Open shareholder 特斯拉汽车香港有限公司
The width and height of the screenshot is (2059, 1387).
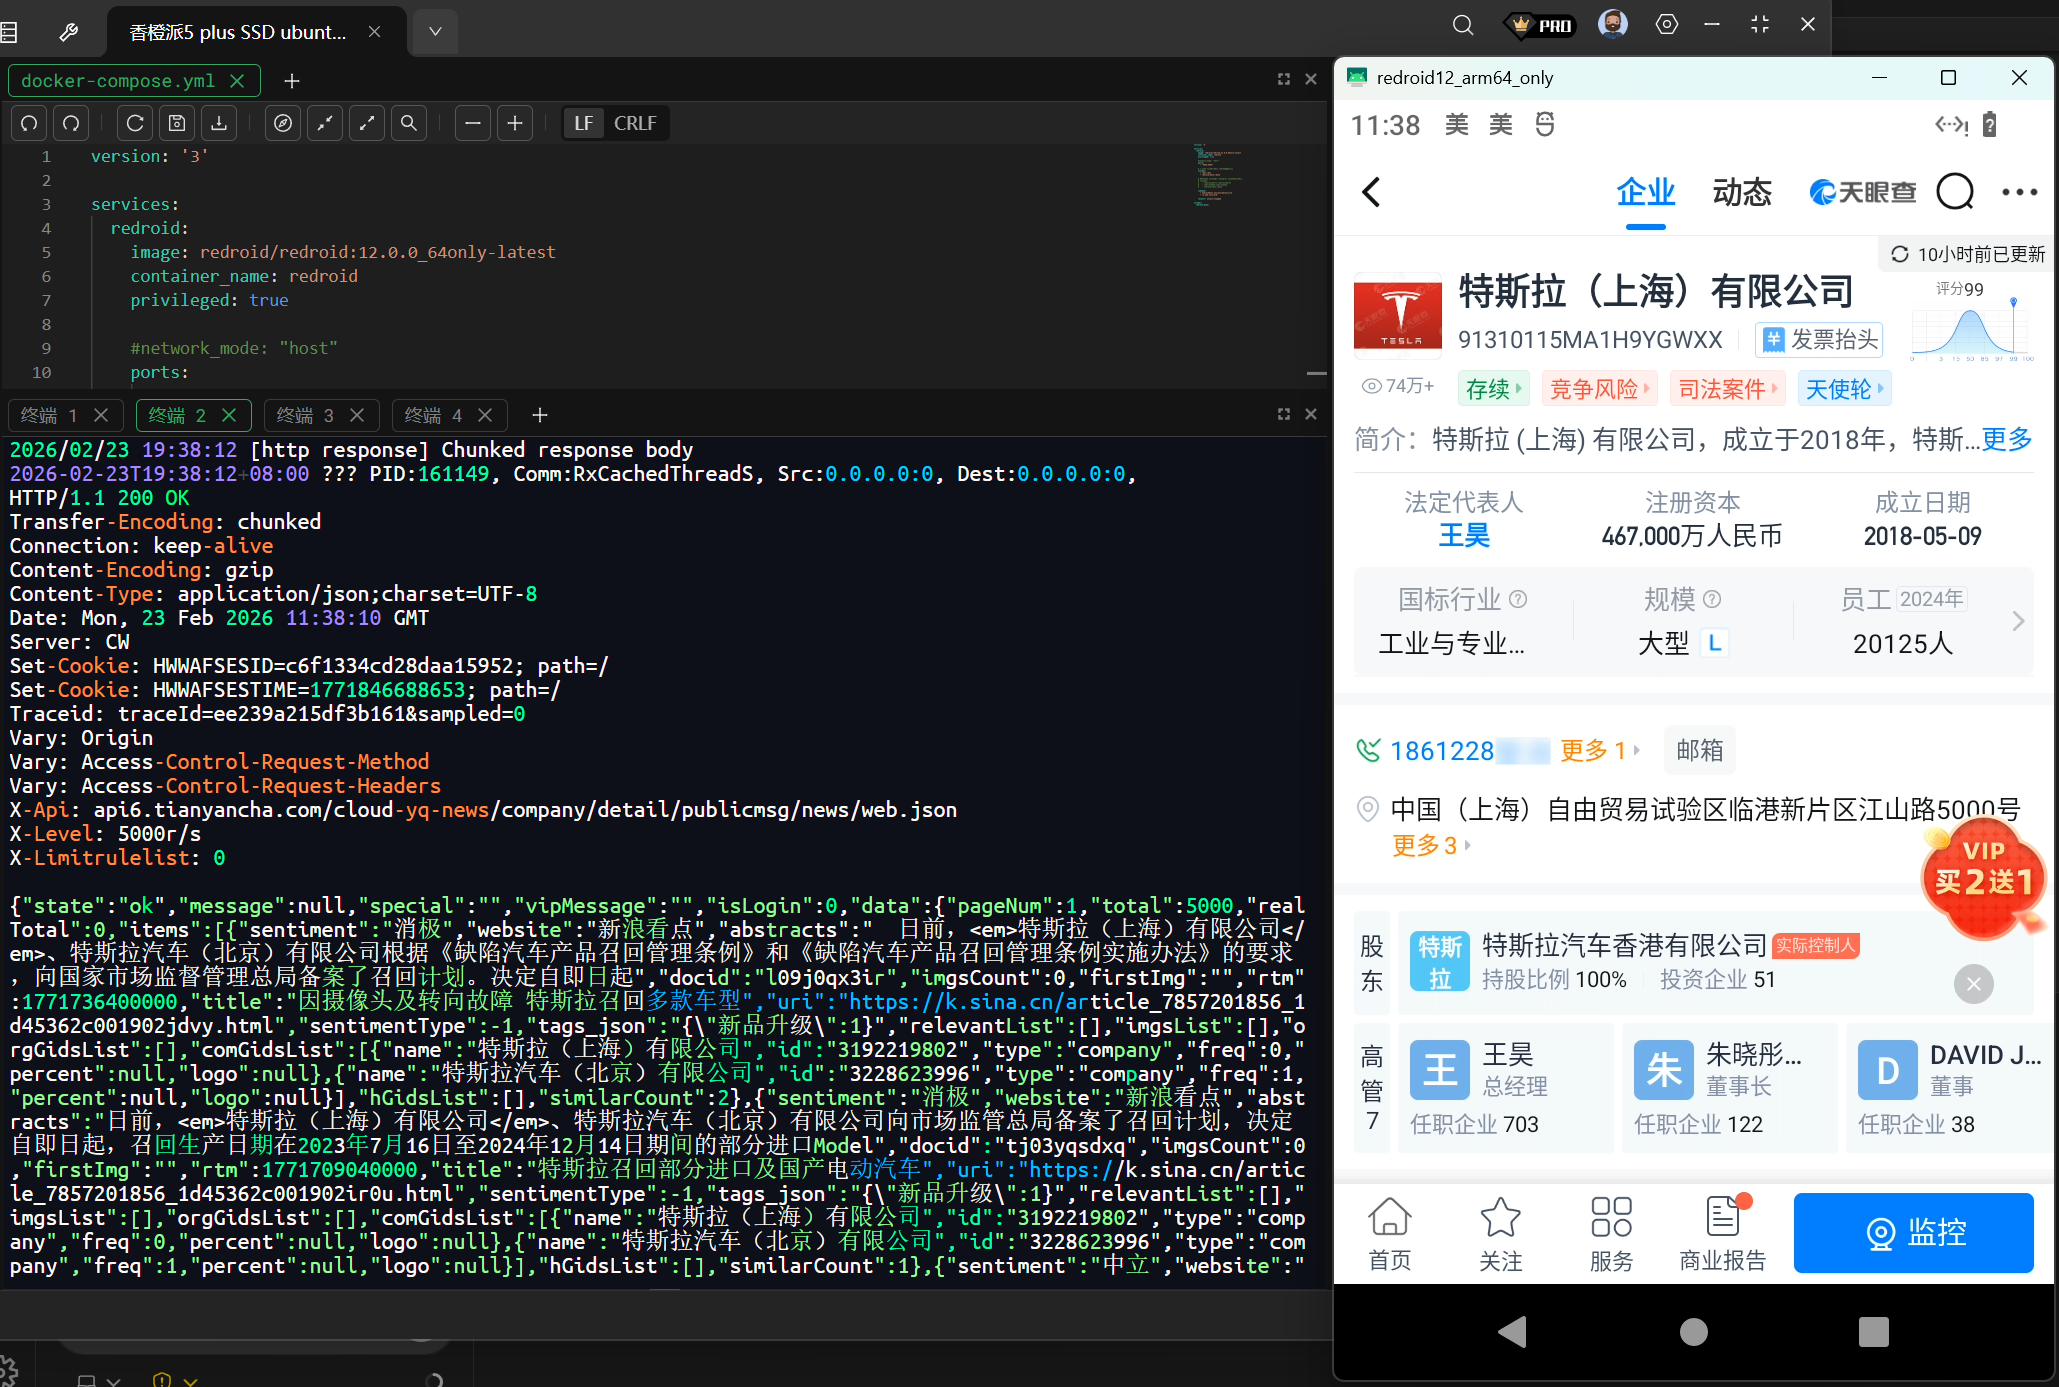(1624, 945)
